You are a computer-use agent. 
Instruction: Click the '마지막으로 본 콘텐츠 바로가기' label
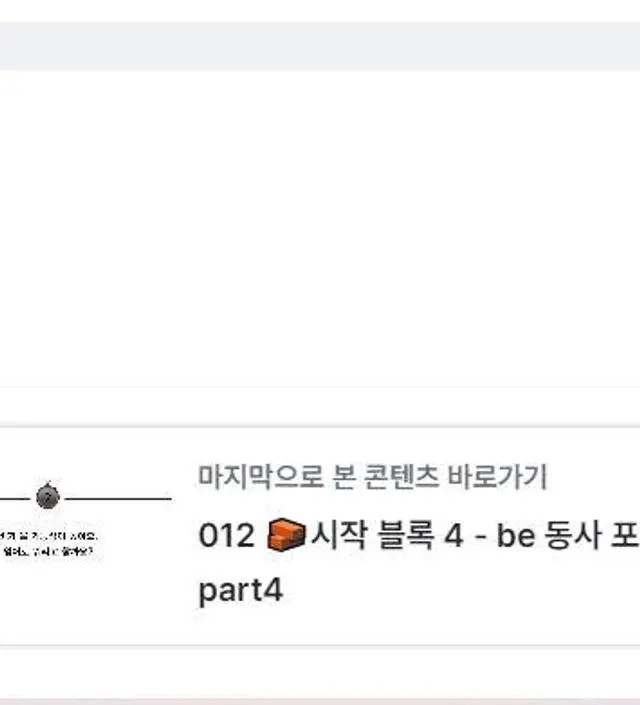tap(372, 477)
